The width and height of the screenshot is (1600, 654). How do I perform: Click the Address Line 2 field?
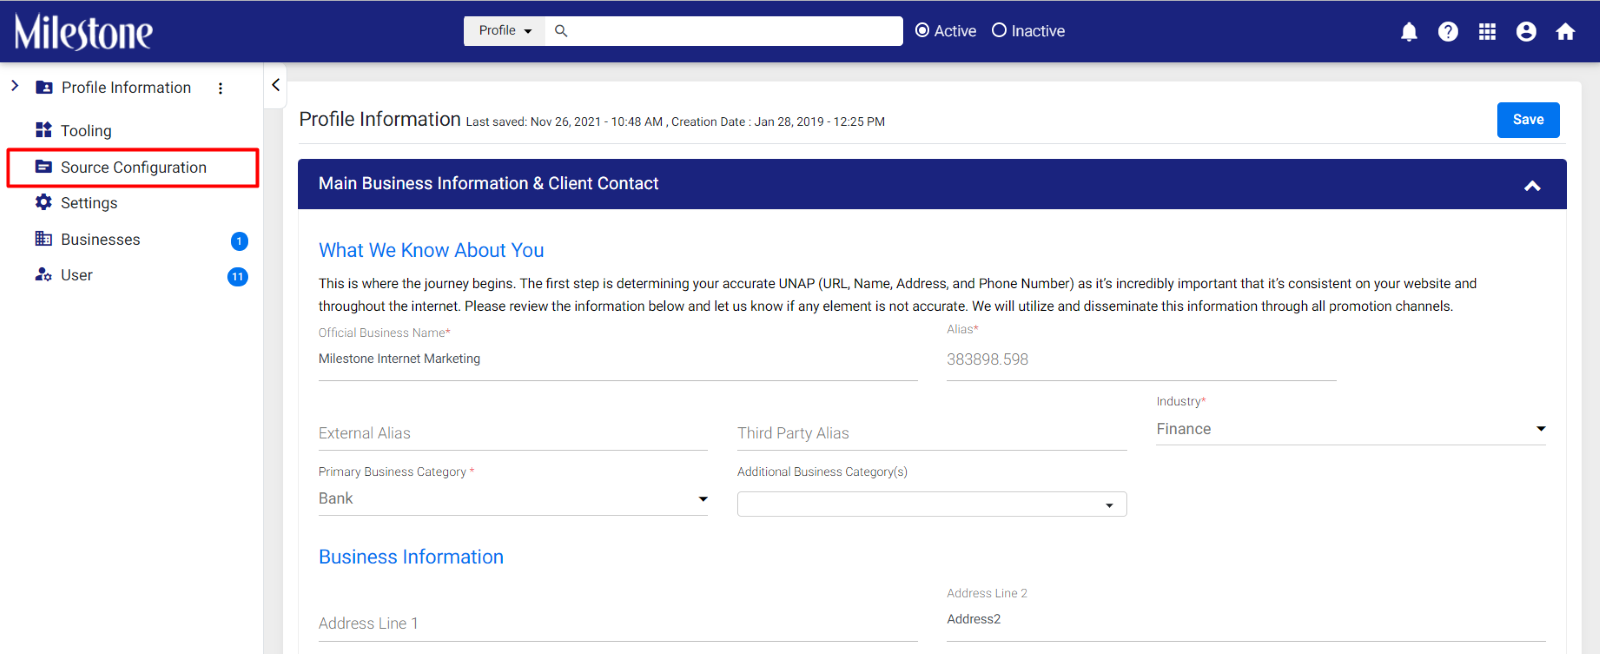tap(1246, 620)
